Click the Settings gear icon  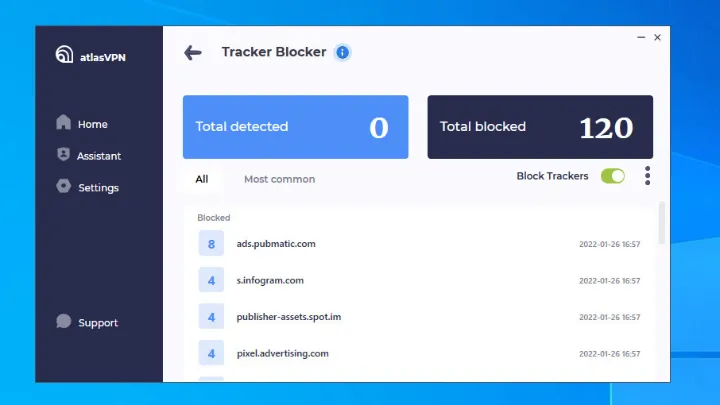63,186
